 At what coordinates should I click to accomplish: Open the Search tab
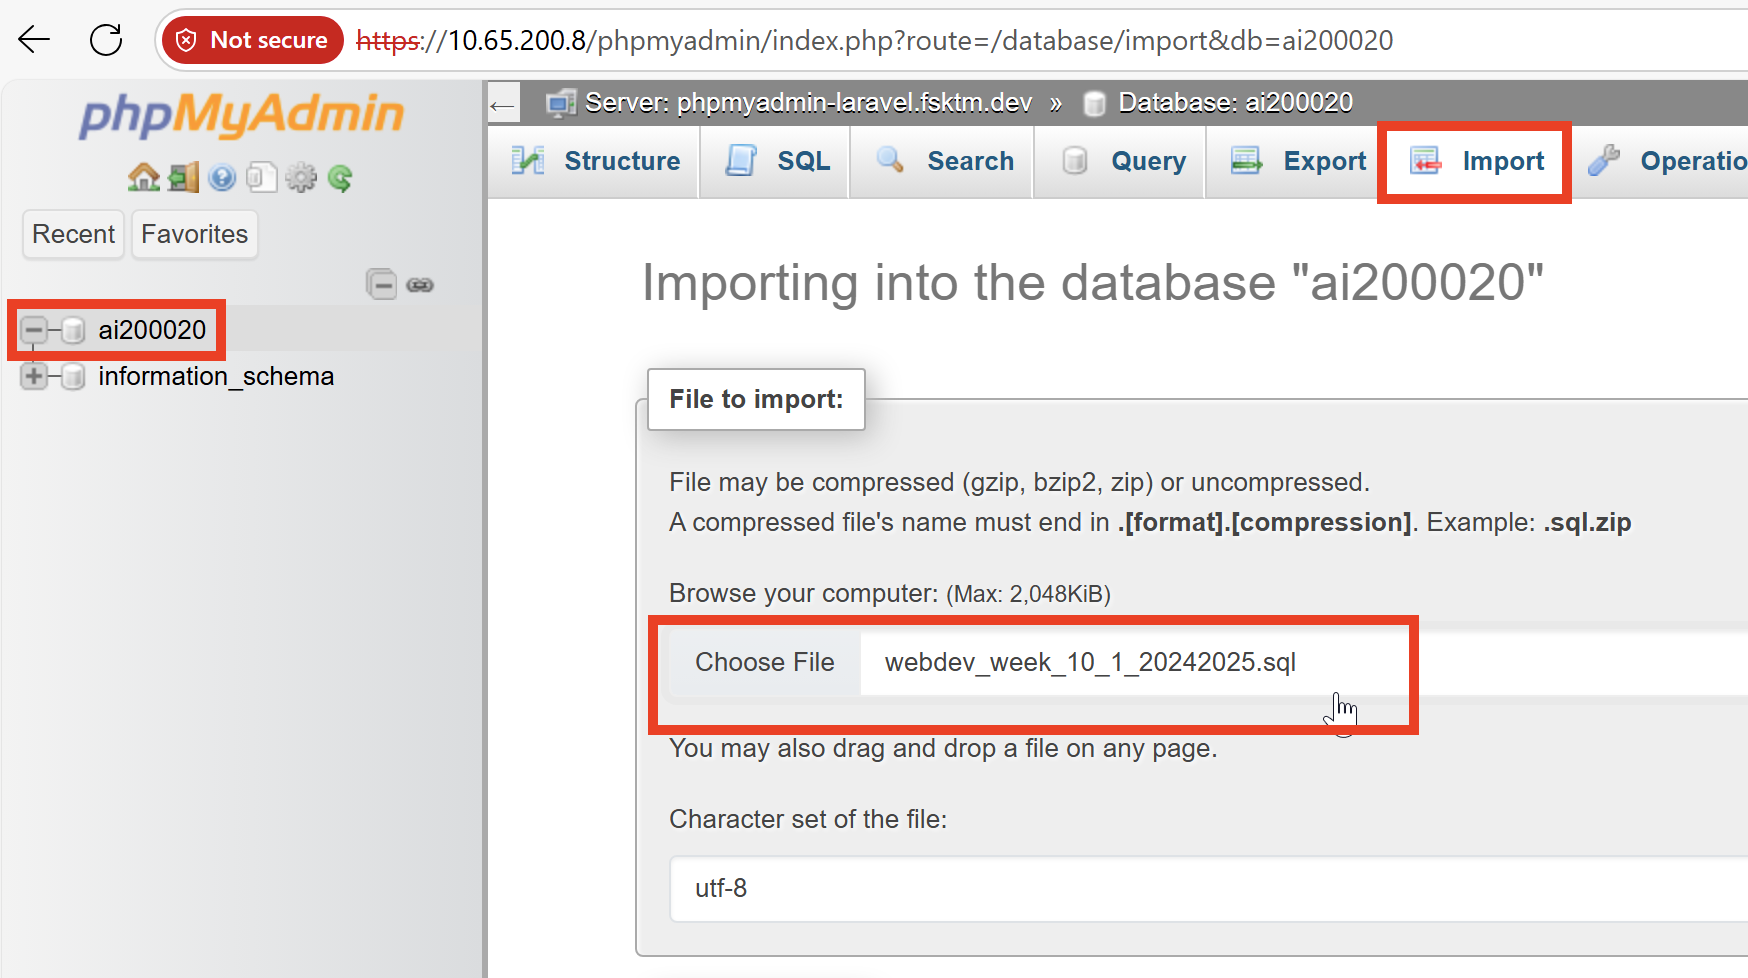click(943, 161)
